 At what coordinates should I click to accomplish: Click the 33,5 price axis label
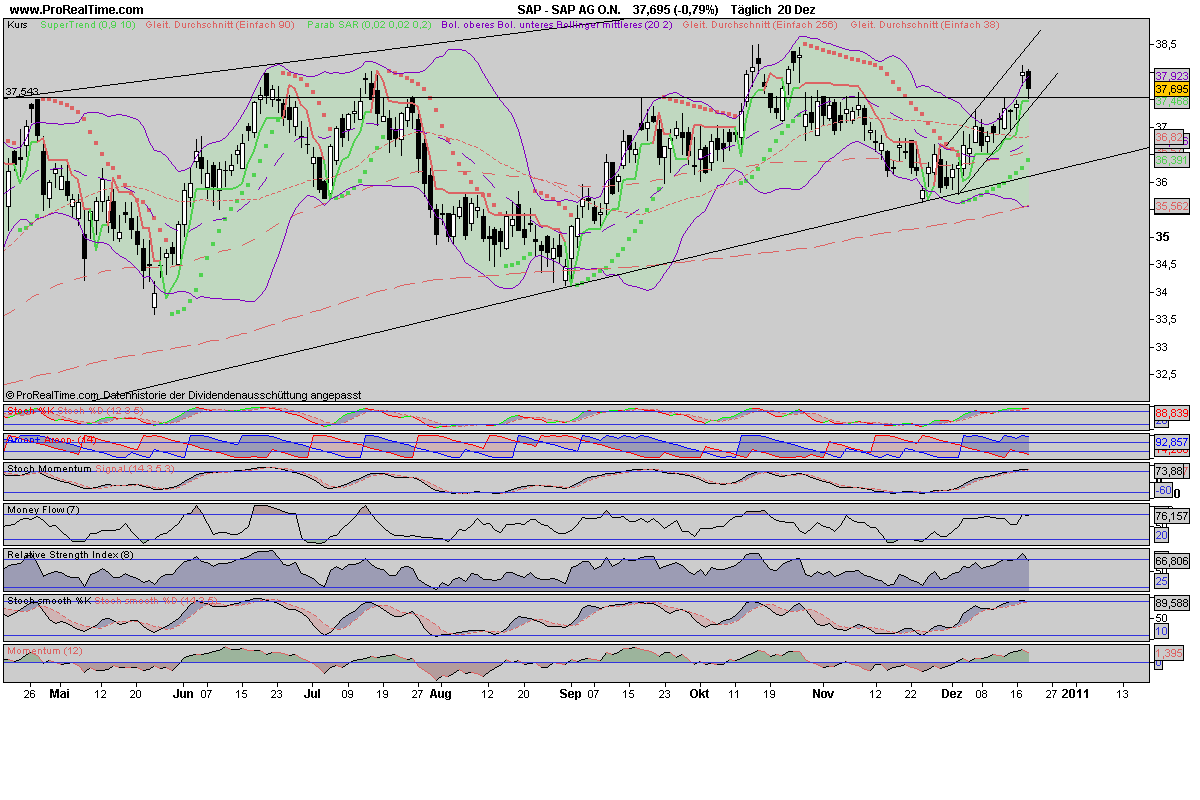pos(1168,320)
